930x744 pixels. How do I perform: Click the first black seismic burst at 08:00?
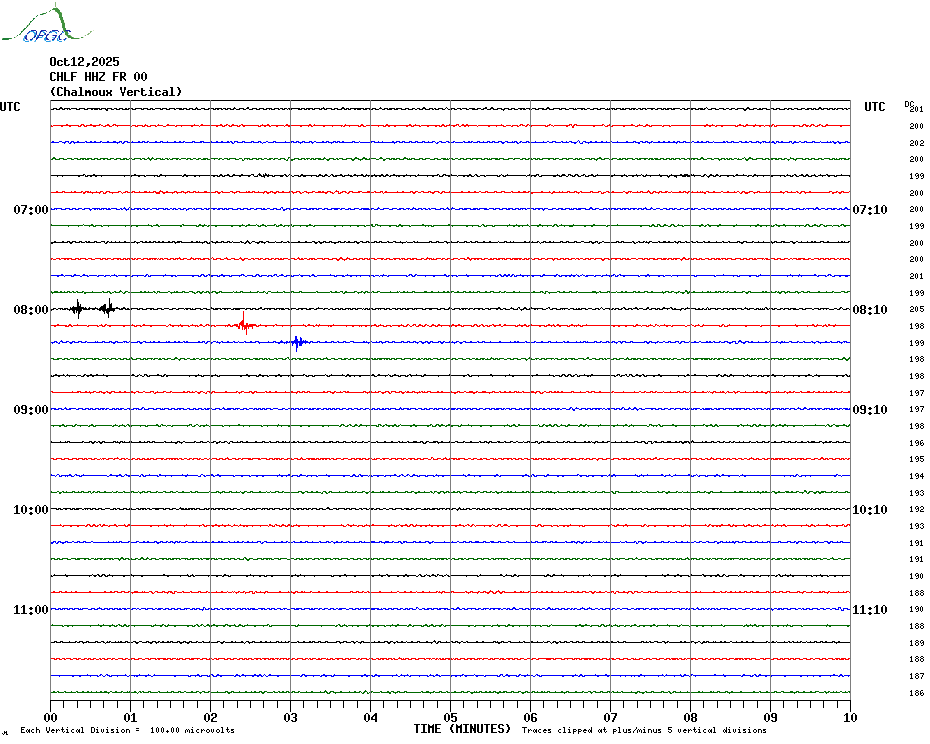pyautogui.click(x=77, y=308)
